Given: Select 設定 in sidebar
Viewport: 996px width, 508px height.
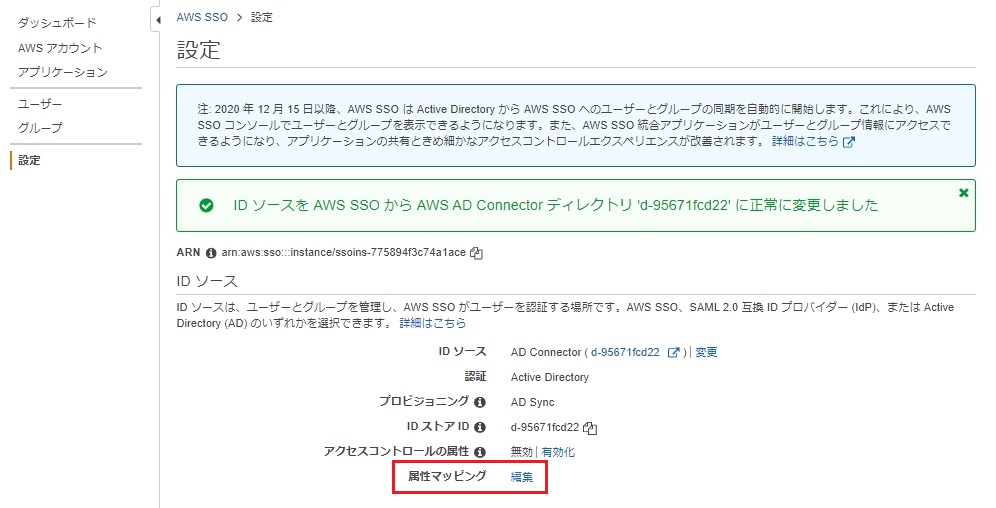Looking at the screenshot, I should tap(29, 161).
